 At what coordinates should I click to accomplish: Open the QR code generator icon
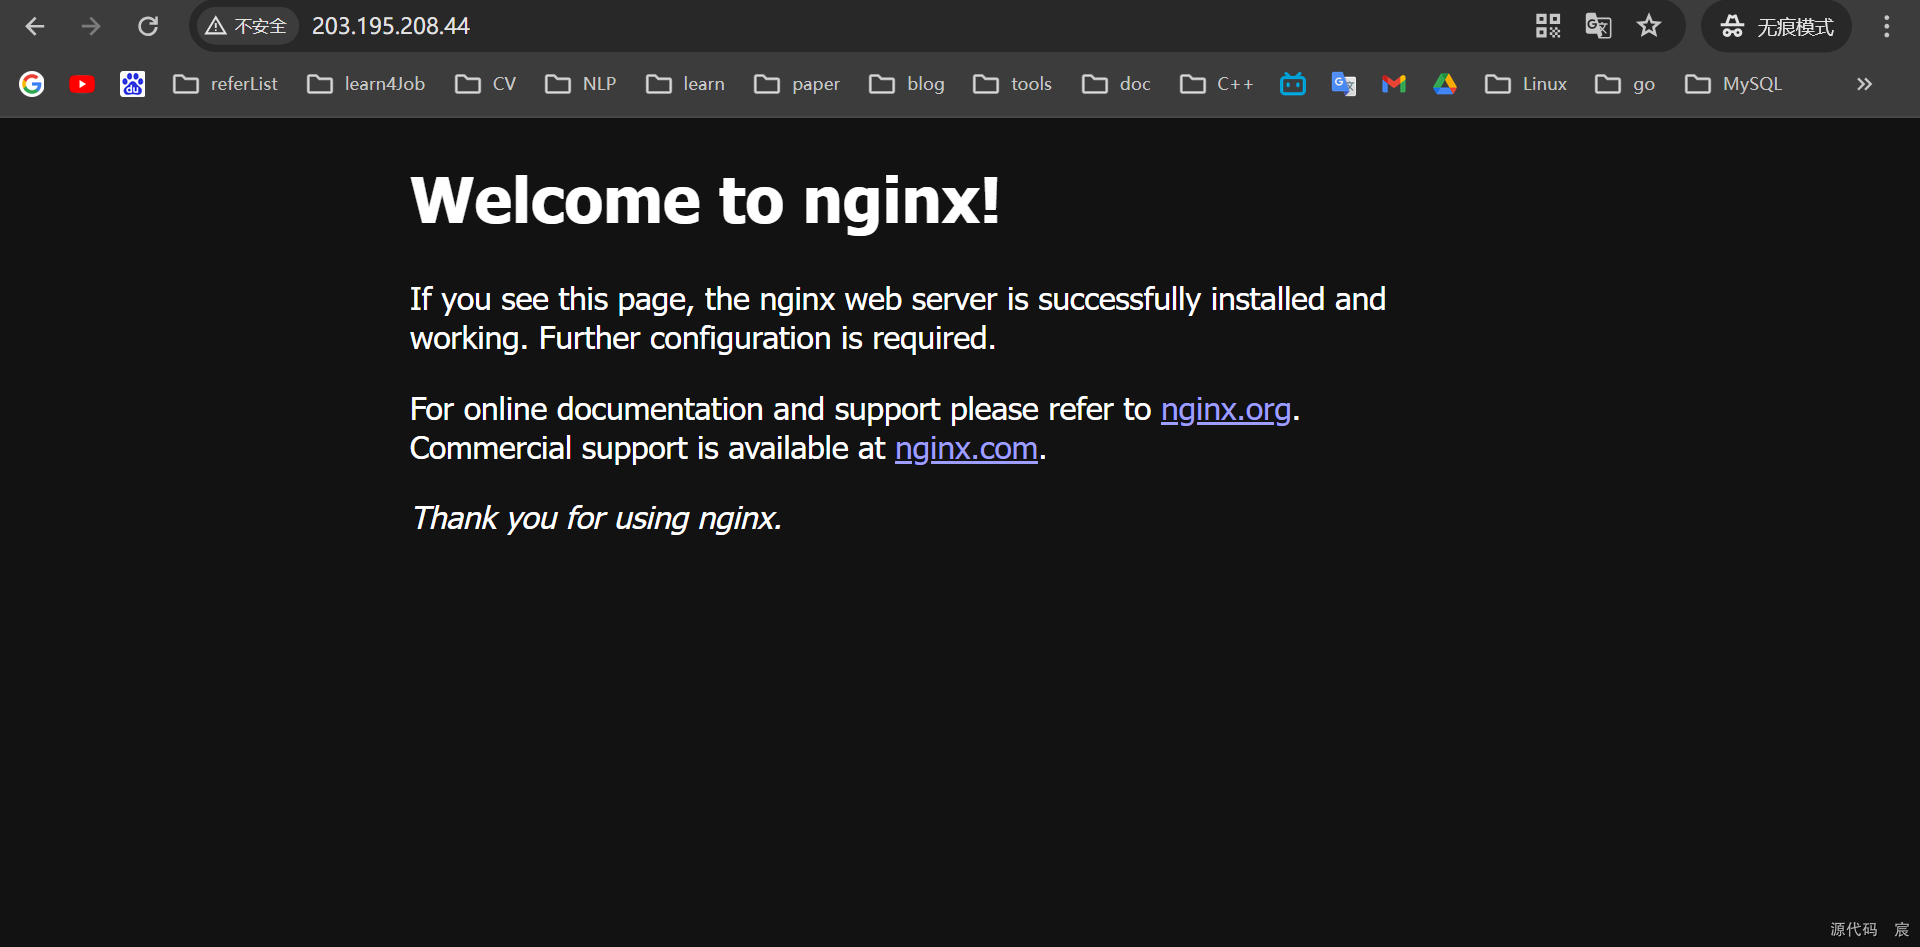(1548, 26)
